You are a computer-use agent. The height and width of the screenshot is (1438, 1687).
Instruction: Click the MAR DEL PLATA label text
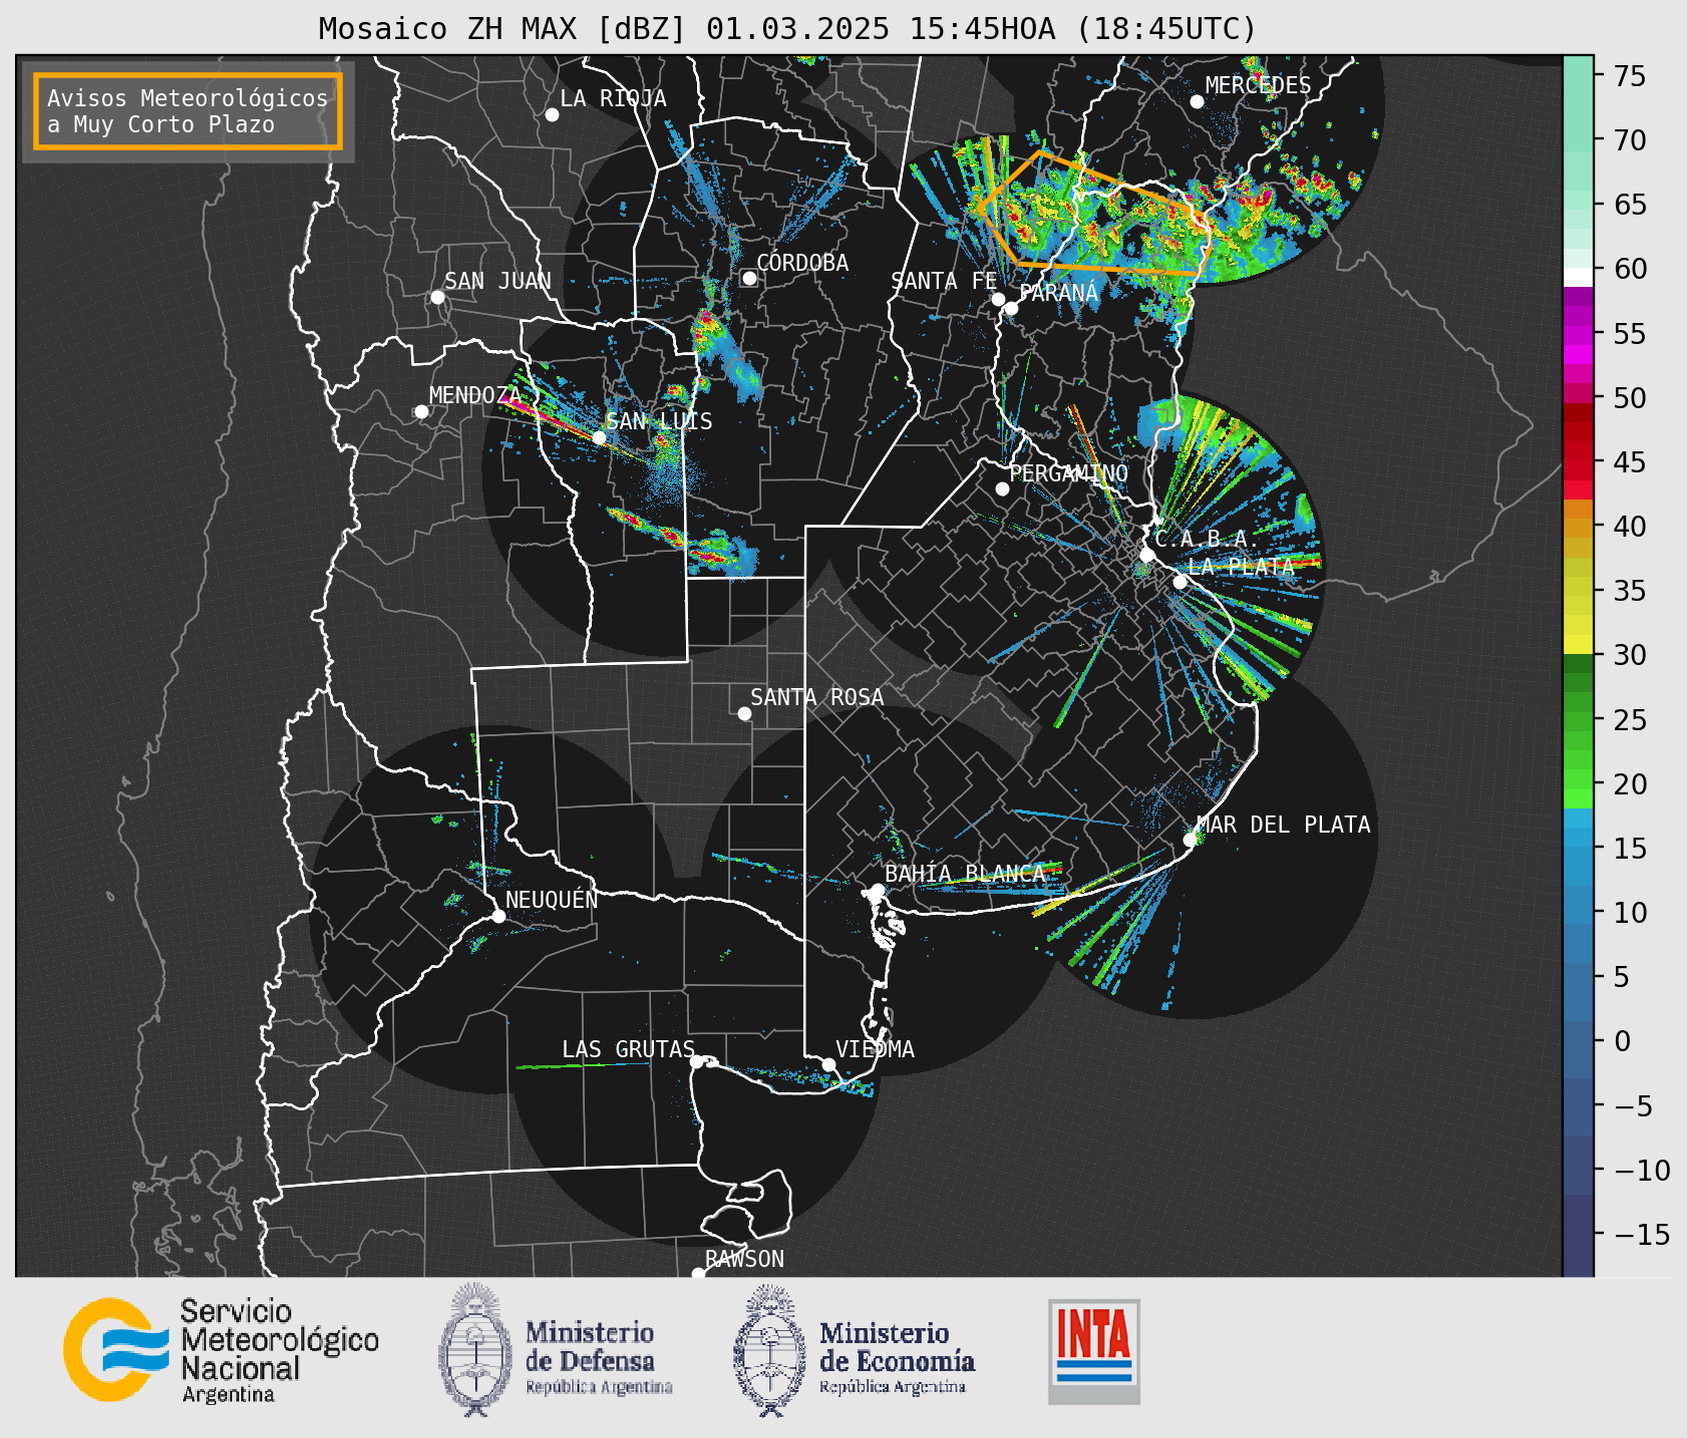point(1283,824)
